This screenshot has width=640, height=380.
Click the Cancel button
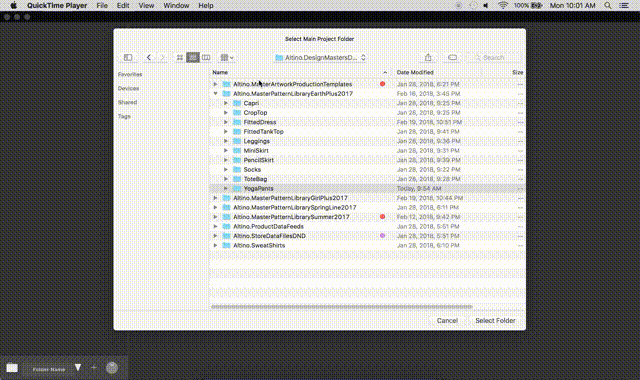coord(447,320)
